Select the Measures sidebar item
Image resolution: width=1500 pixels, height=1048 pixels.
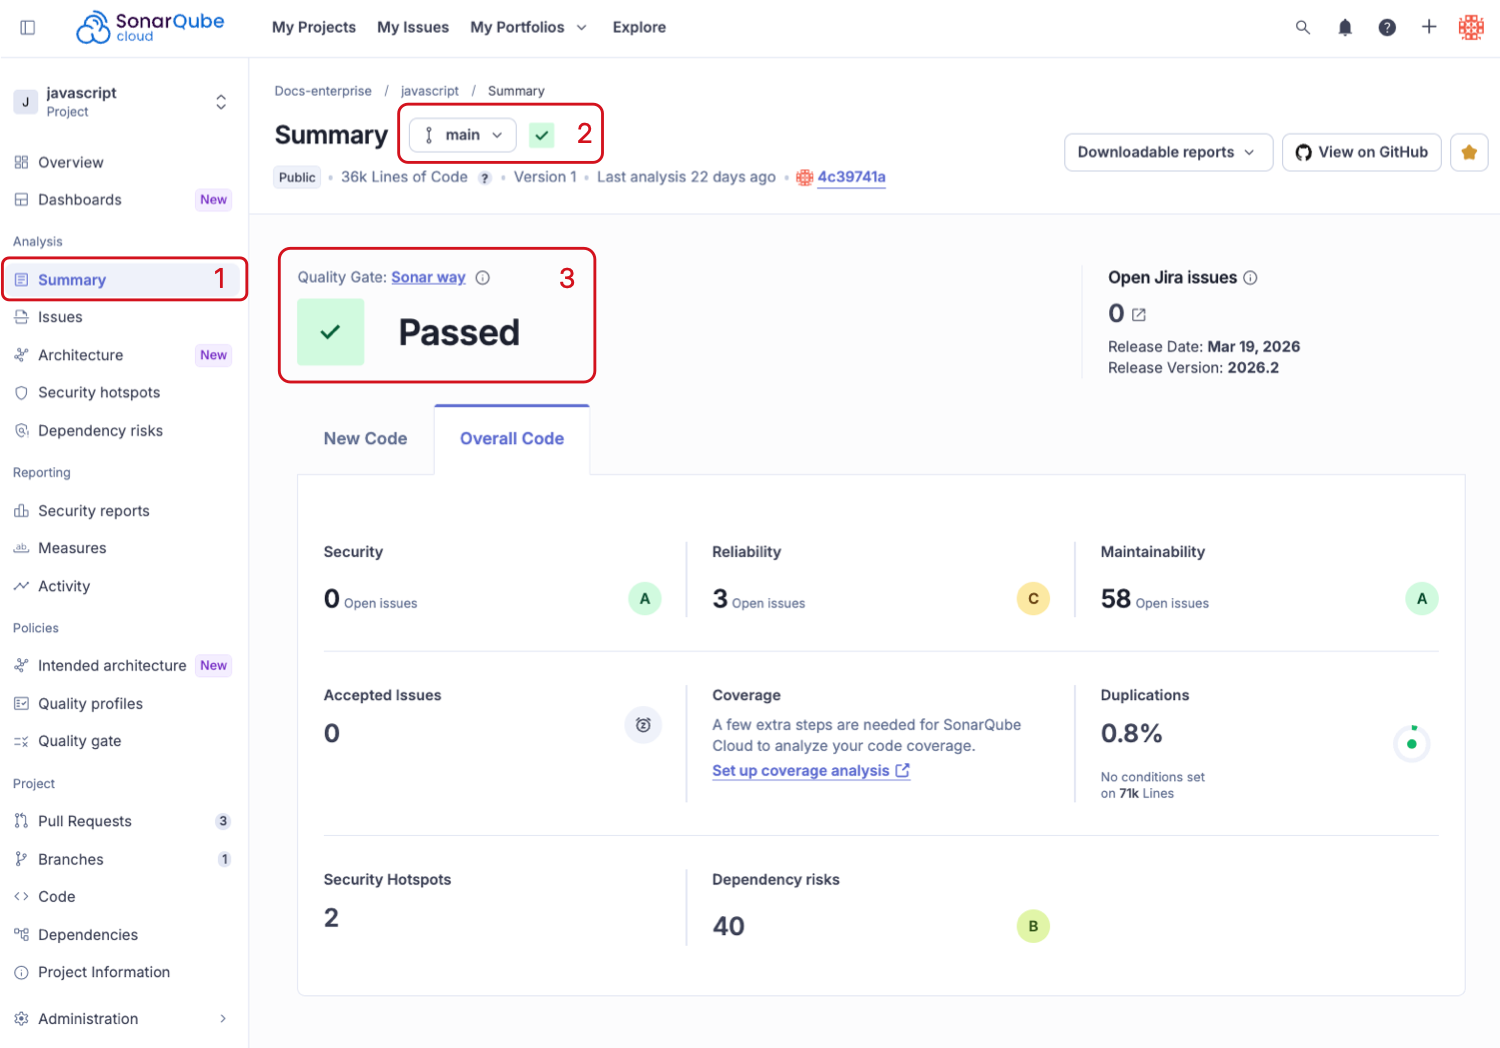pos(71,547)
